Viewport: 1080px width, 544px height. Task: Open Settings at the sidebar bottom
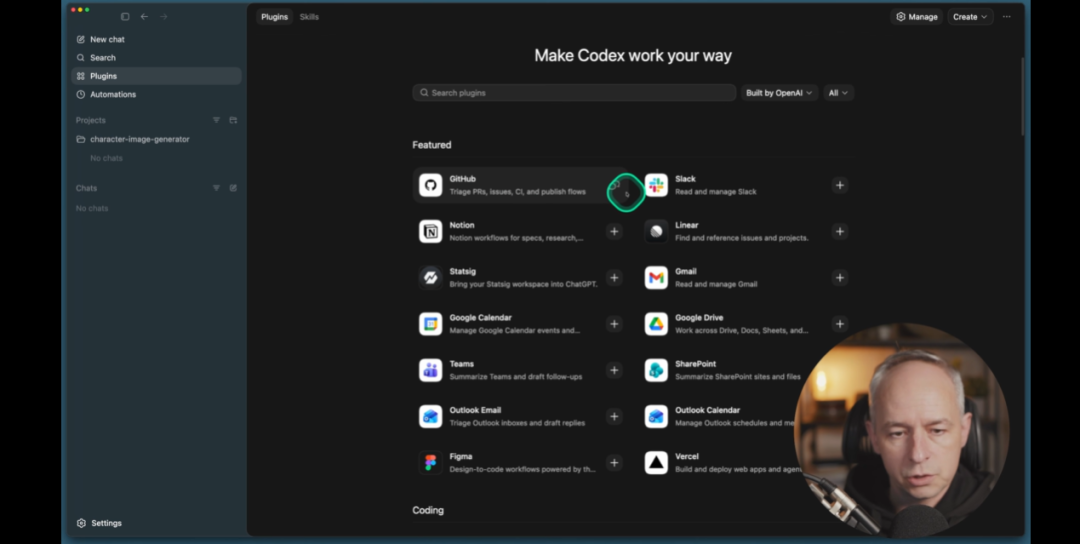(x=99, y=523)
